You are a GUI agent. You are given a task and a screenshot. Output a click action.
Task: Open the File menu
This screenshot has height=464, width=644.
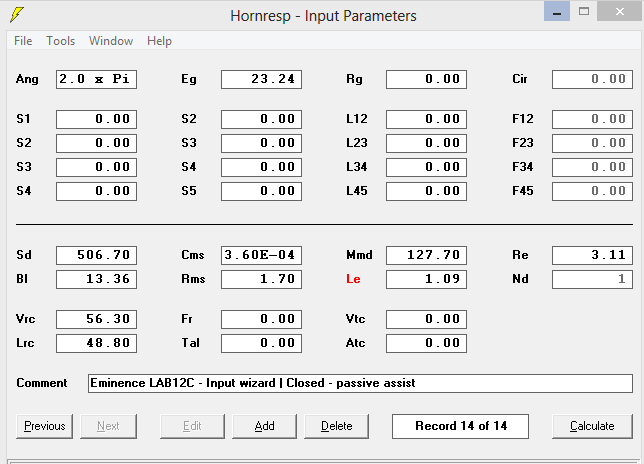(23, 41)
